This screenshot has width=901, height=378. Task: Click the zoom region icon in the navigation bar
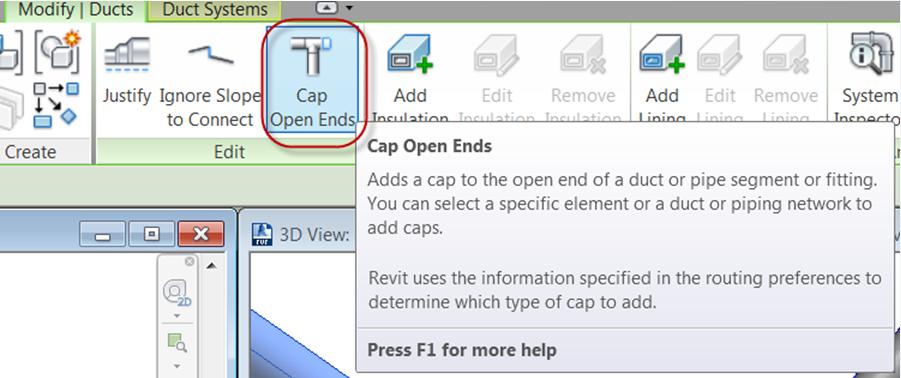(x=176, y=343)
